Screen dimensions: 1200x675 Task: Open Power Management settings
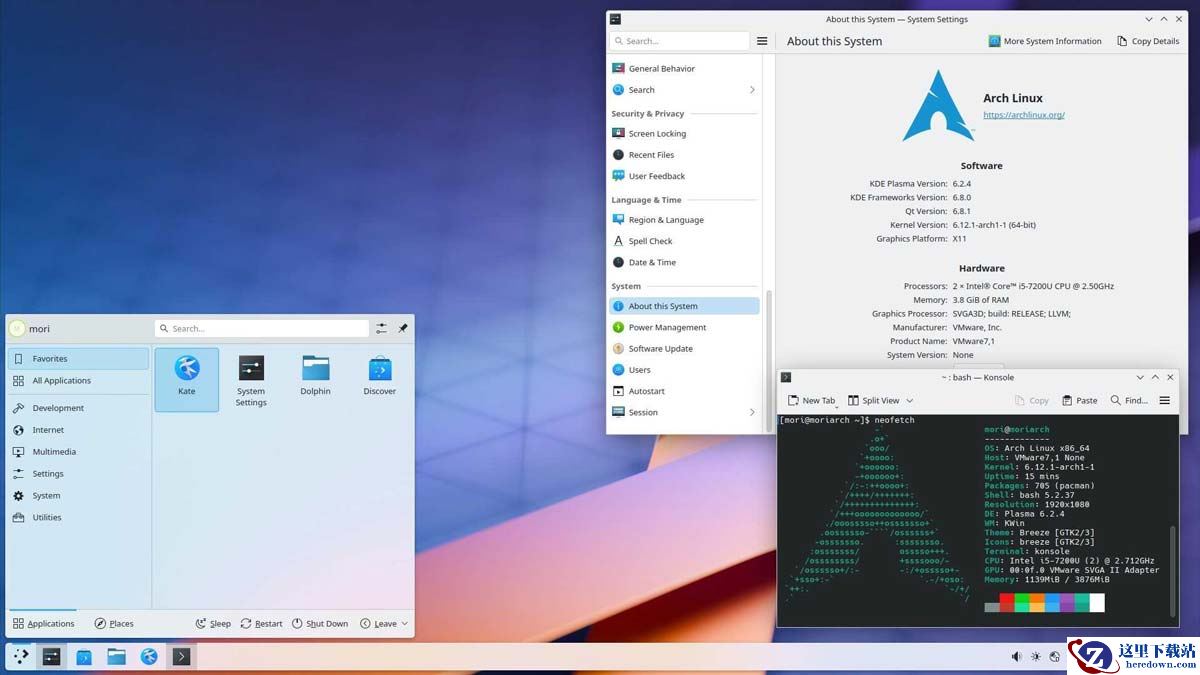(684, 327)
